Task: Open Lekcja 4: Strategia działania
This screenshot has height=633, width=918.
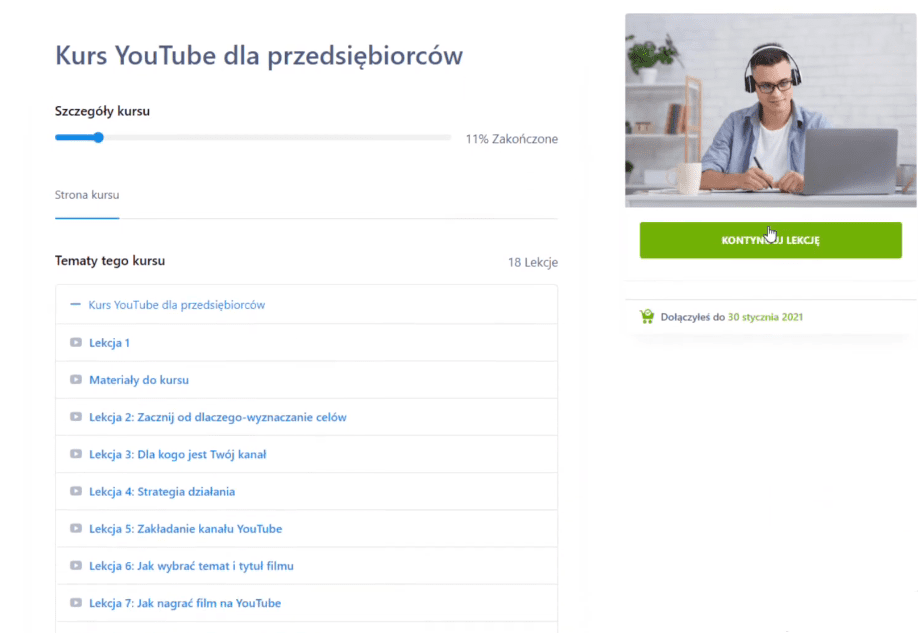Action: coord(162,492)
